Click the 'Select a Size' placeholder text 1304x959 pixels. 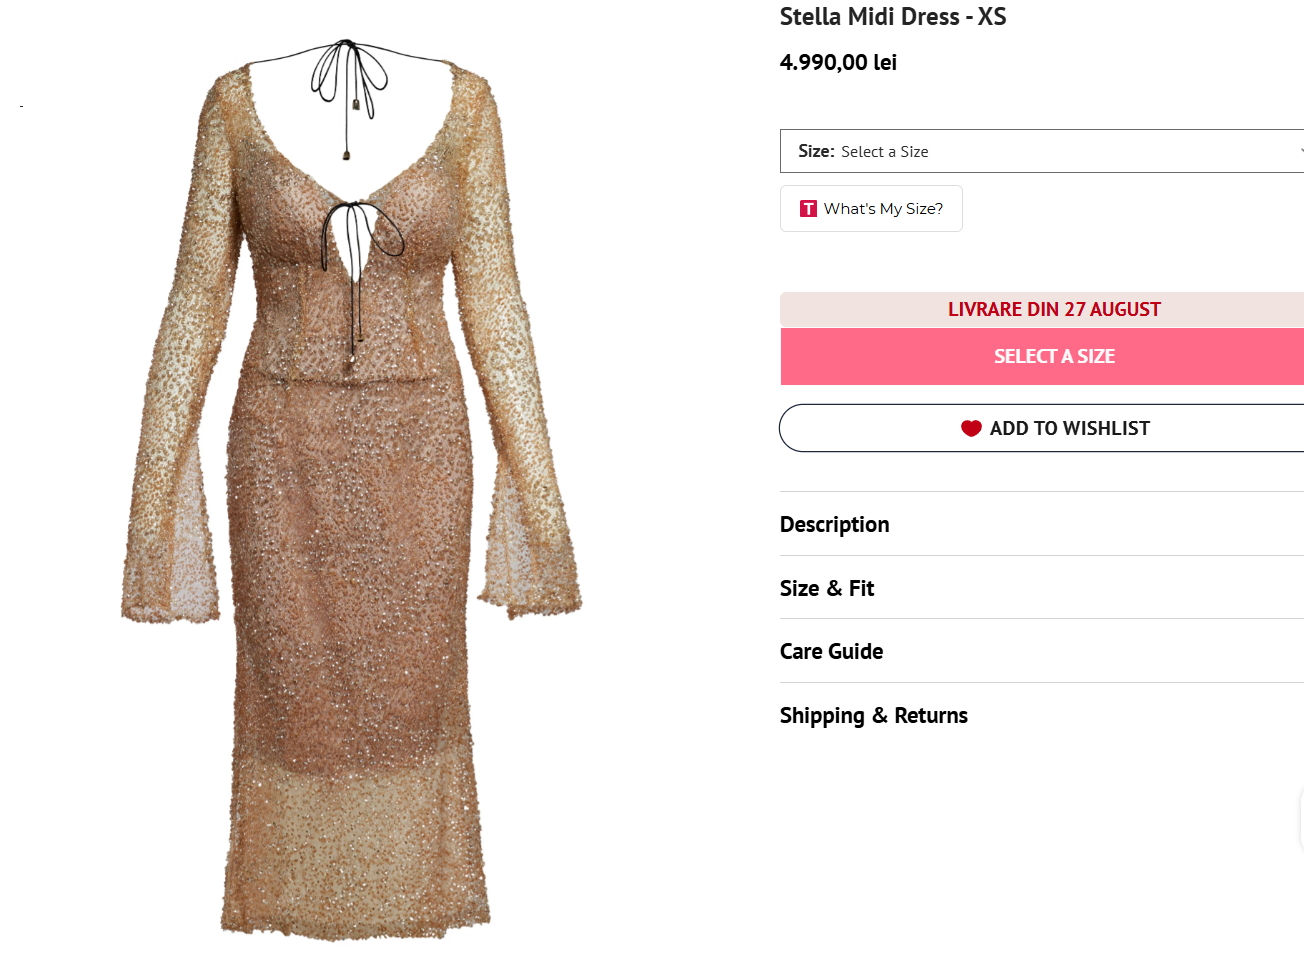tap(884, 152)
